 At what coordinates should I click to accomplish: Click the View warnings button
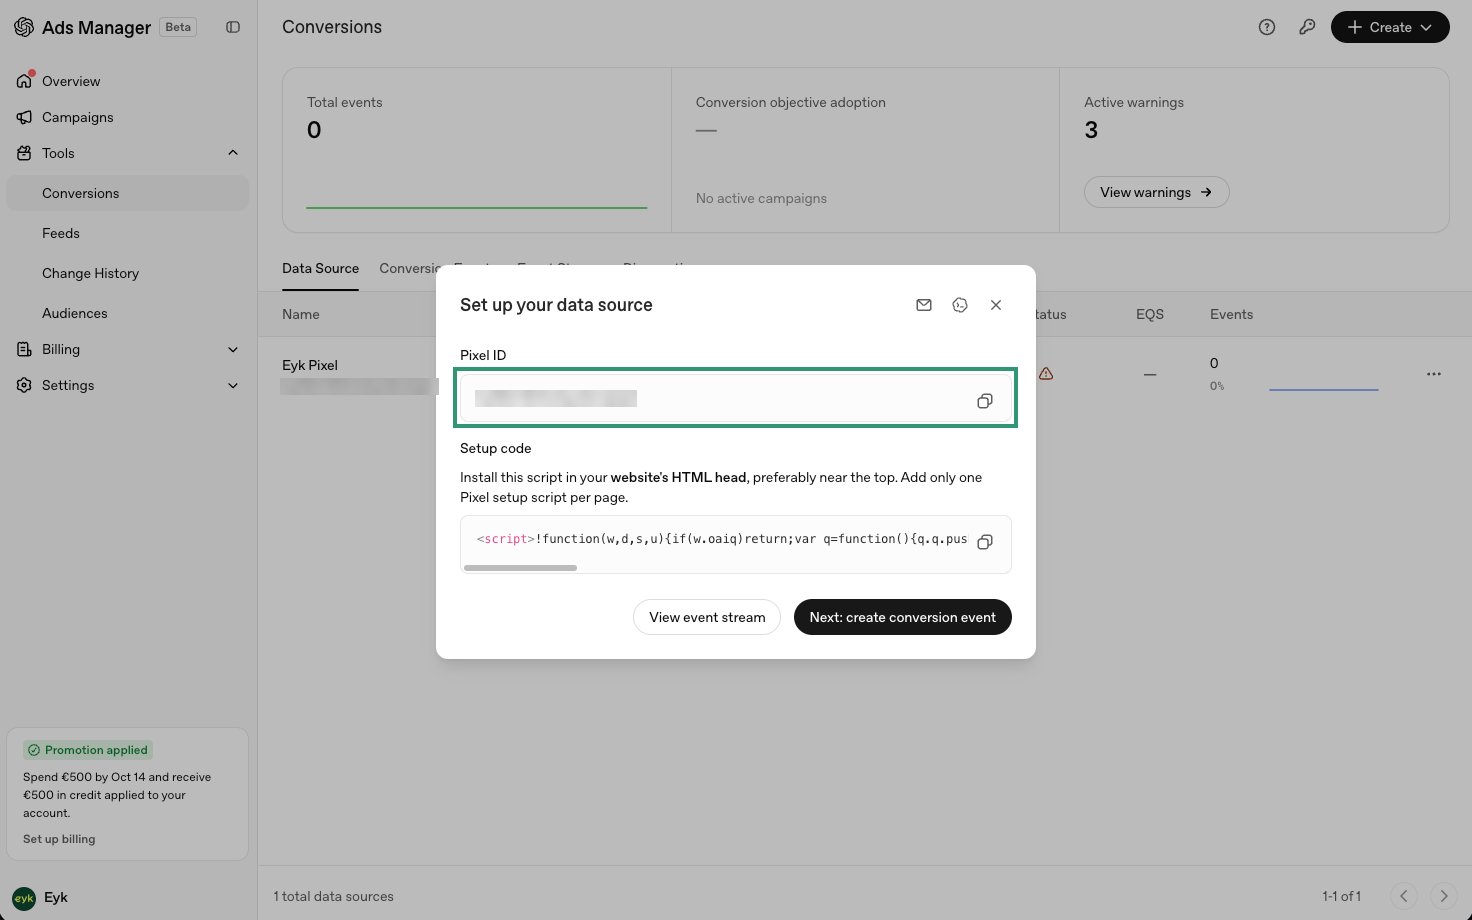1156,192
